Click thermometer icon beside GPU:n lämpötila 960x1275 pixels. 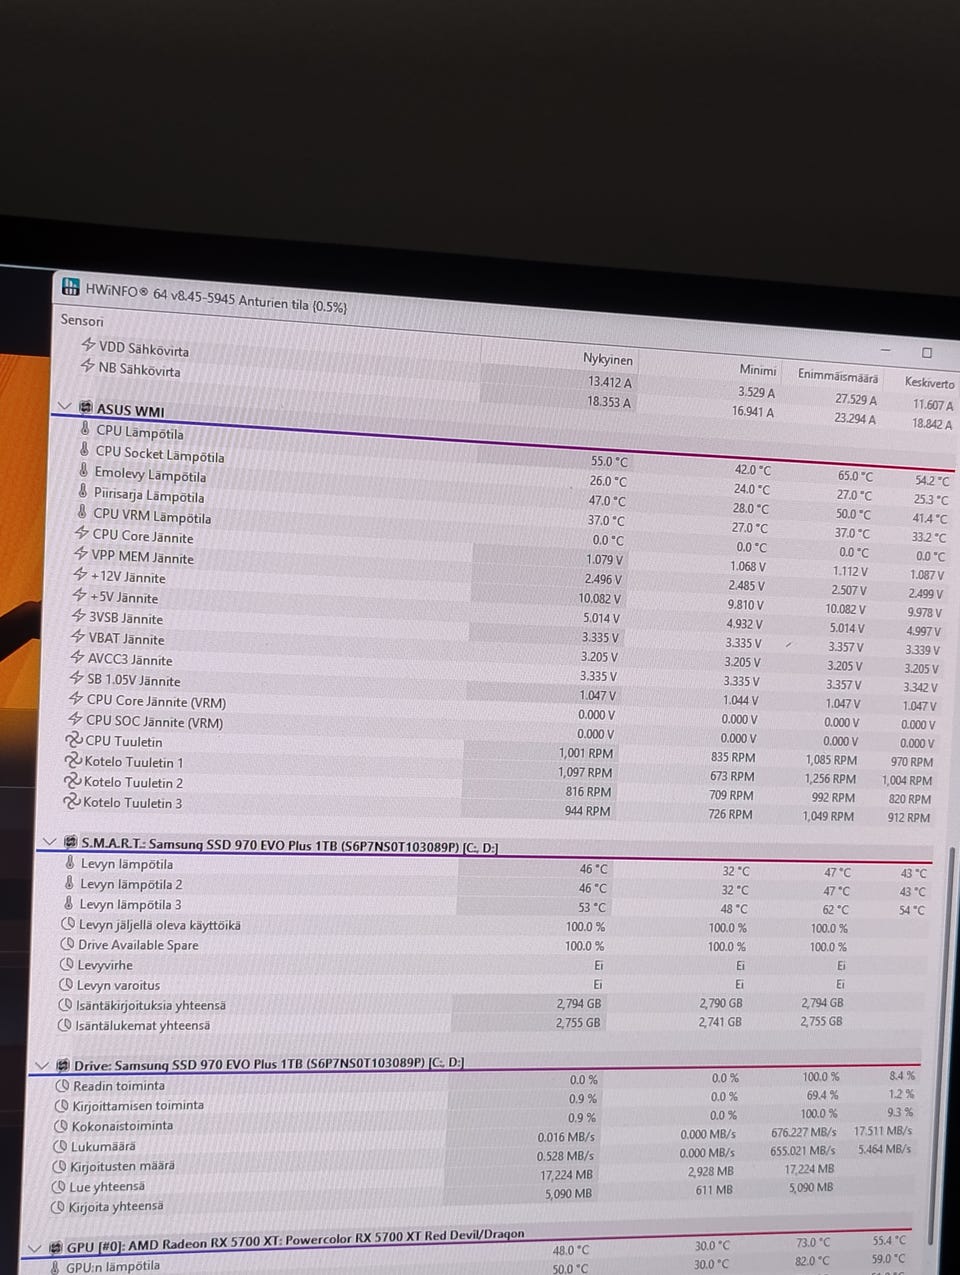(x=54, y=1266)
